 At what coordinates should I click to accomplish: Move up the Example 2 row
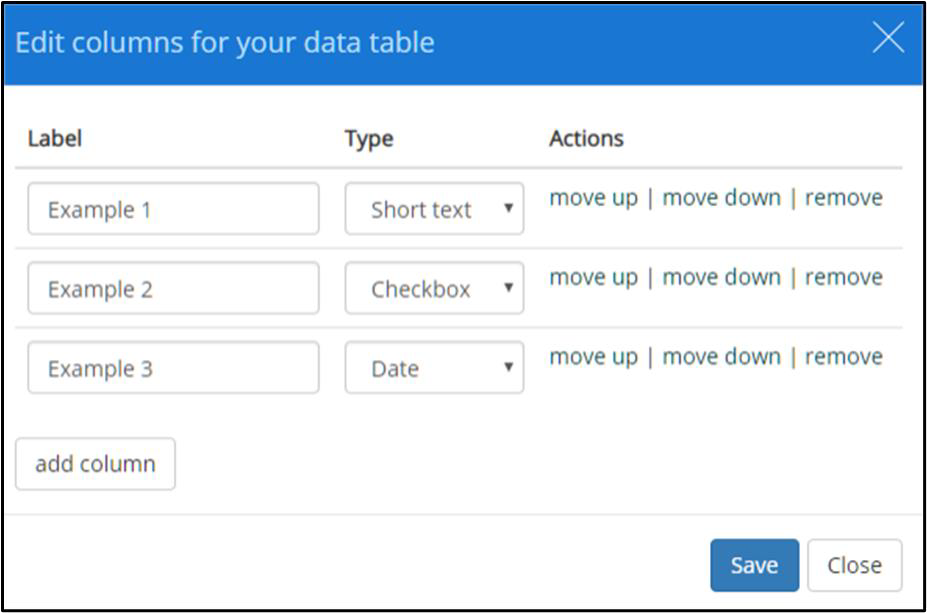pos(594,277)
